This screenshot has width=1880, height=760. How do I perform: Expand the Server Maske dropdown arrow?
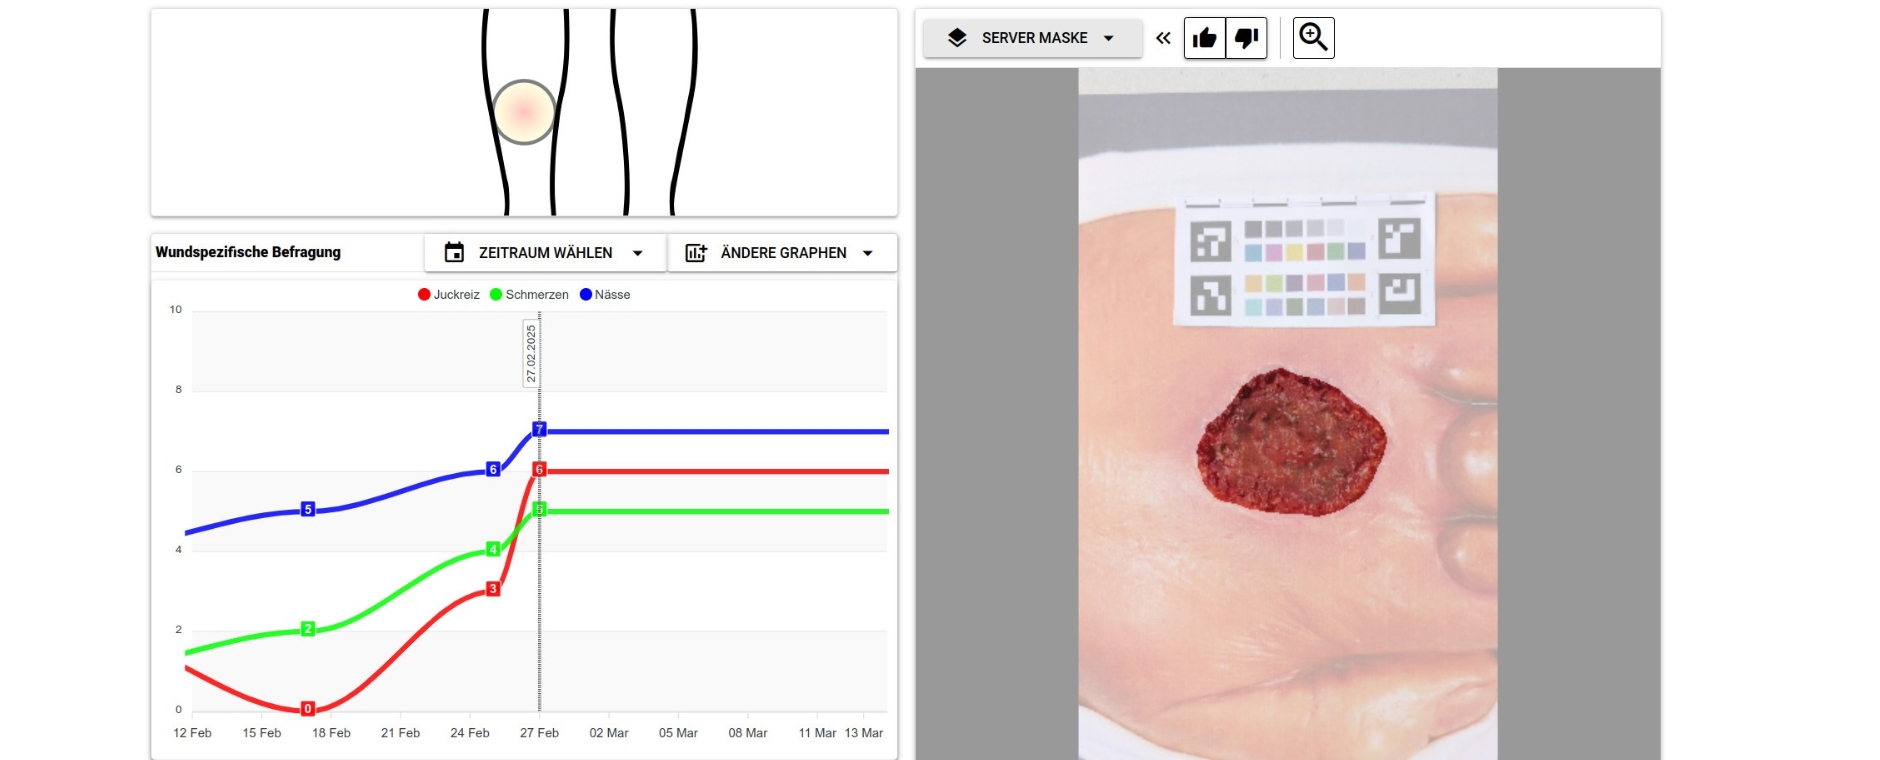[1108, 38]
